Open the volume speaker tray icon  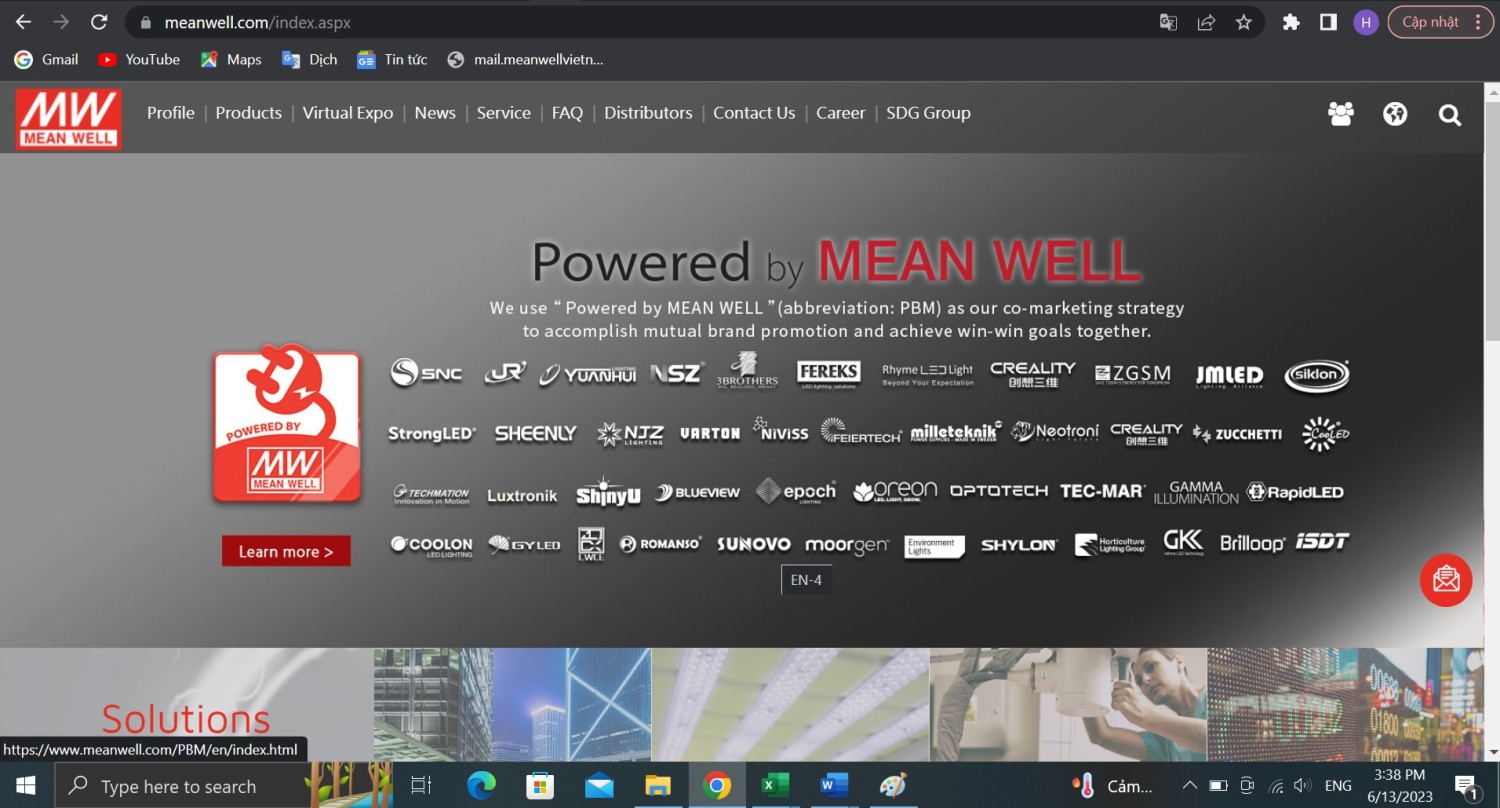pos(1302,786)
